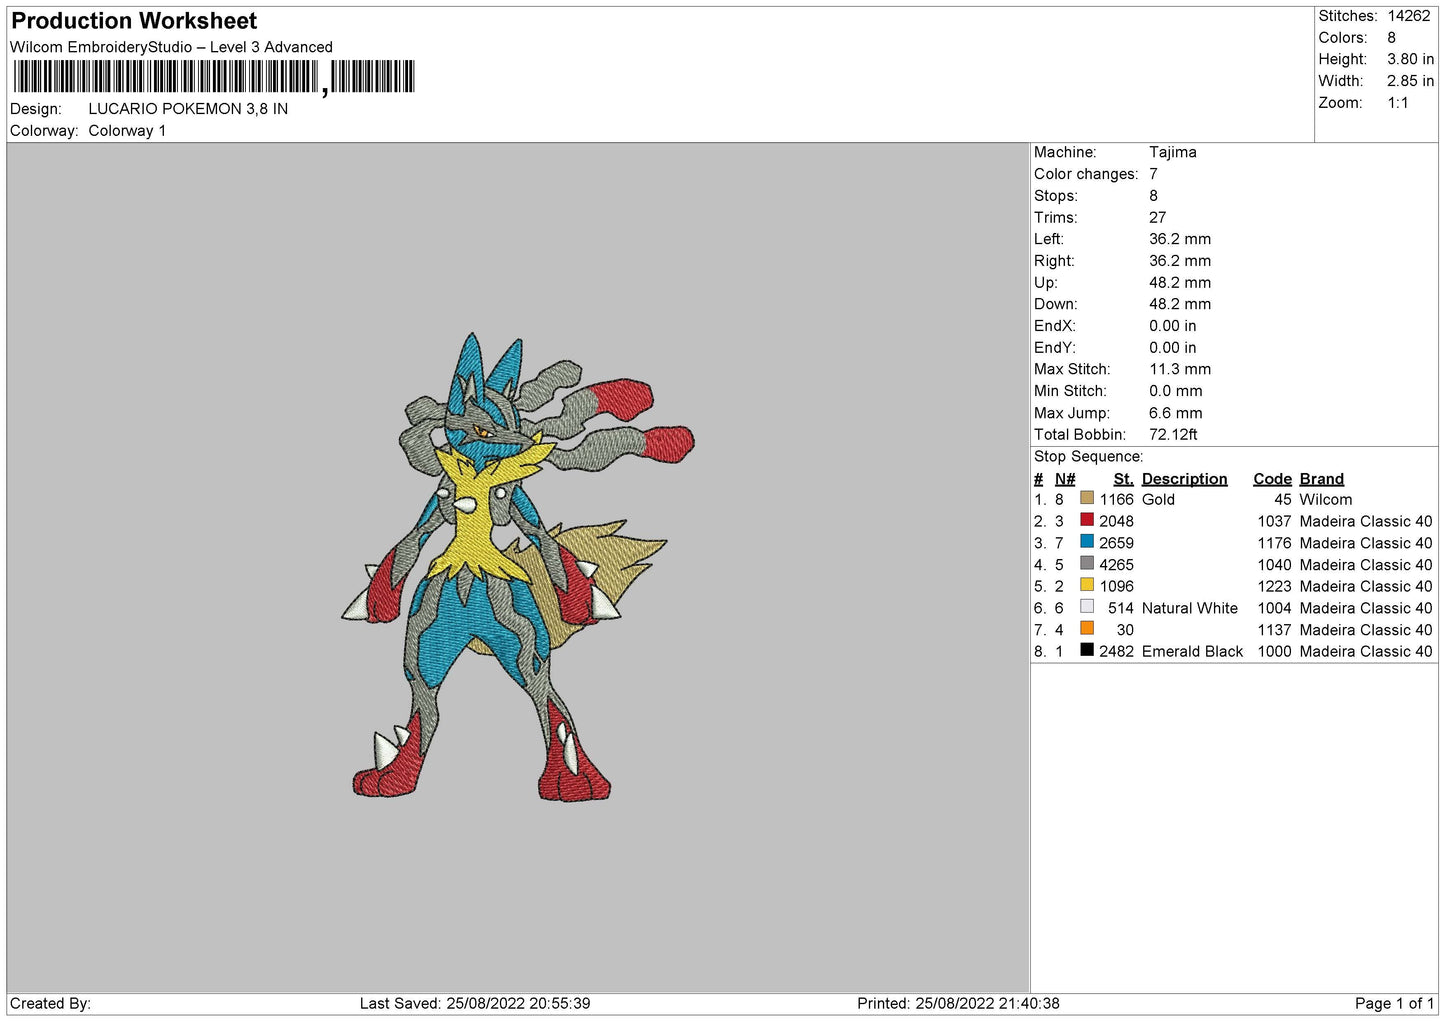1445x1021 pixels.
Task: Click the Lucario embroidery design preview
Action: pyautogui.click(x=518, y=566)
